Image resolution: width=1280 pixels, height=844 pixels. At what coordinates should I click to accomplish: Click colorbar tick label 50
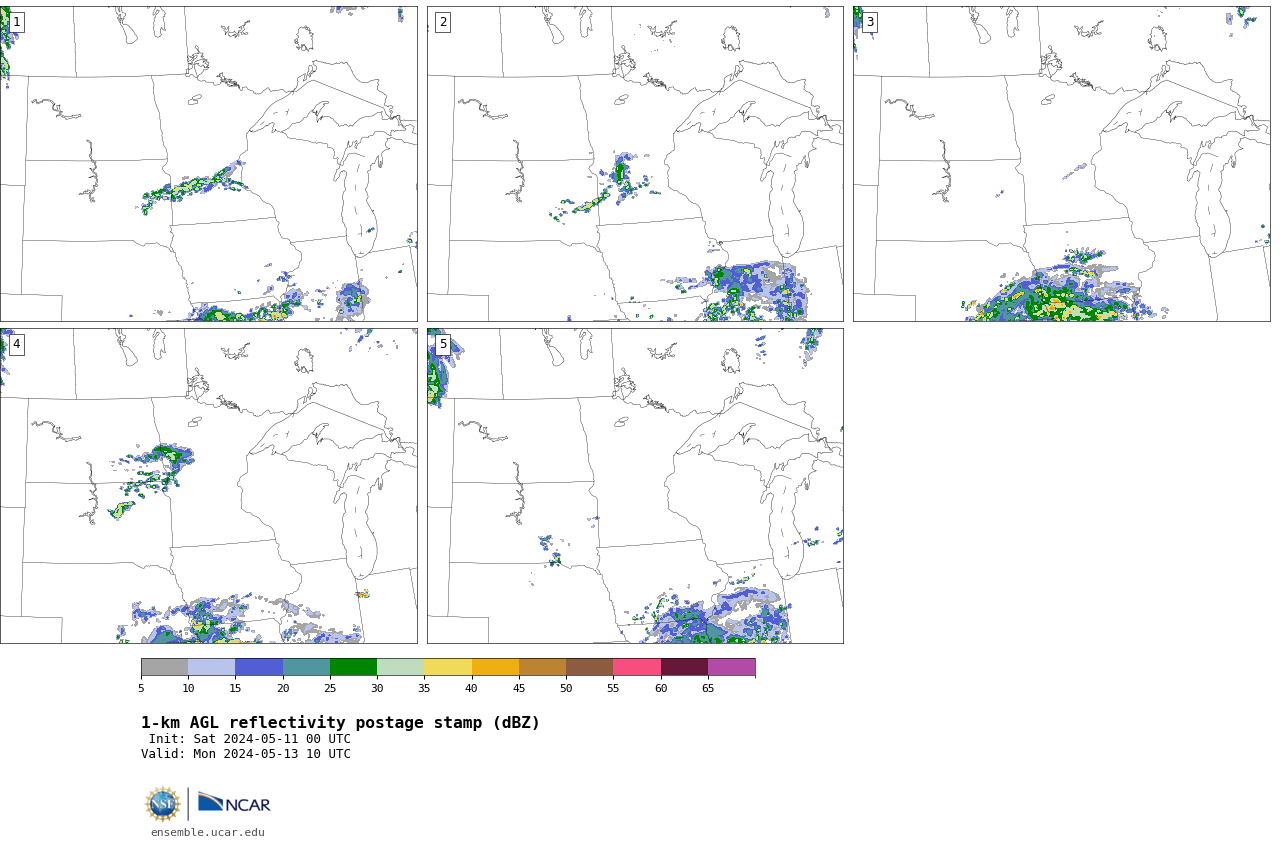pos(566,688)
